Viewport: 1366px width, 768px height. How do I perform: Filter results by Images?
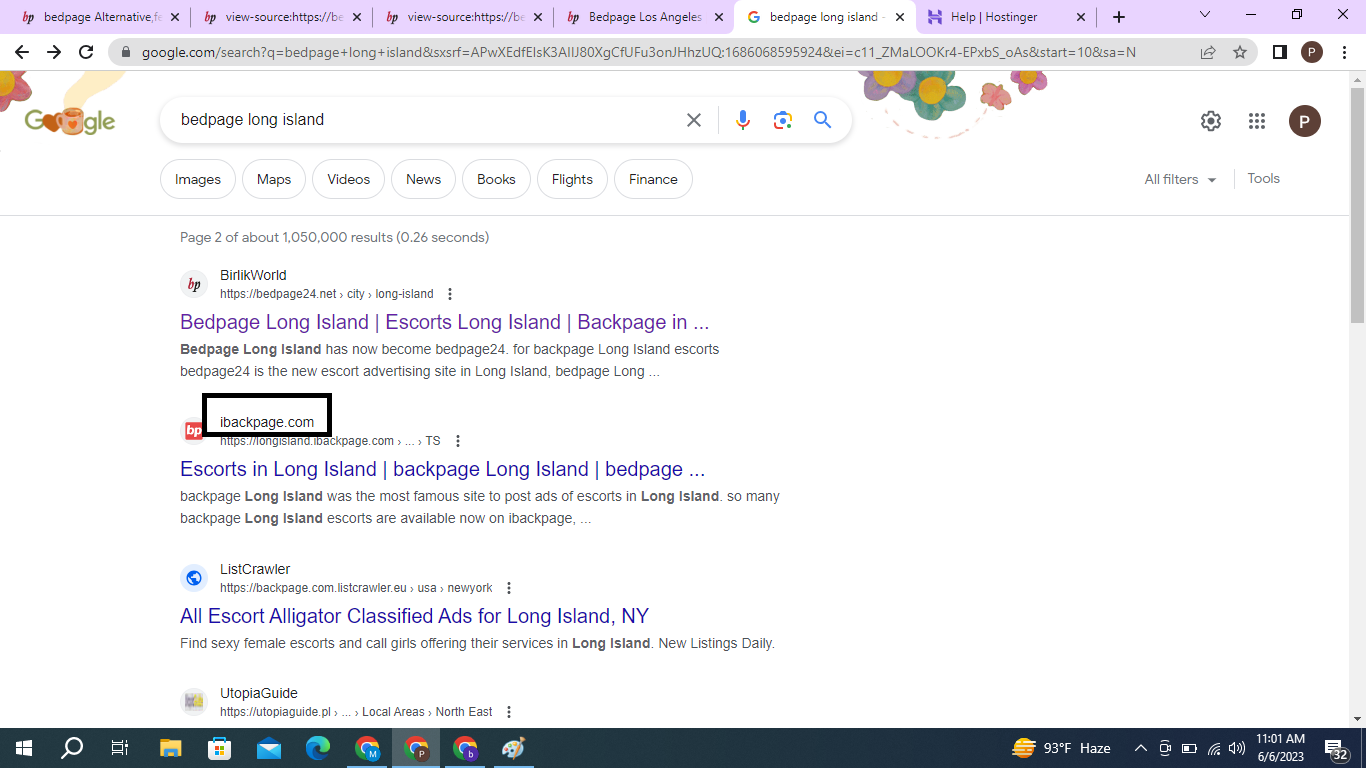[198, 180]
